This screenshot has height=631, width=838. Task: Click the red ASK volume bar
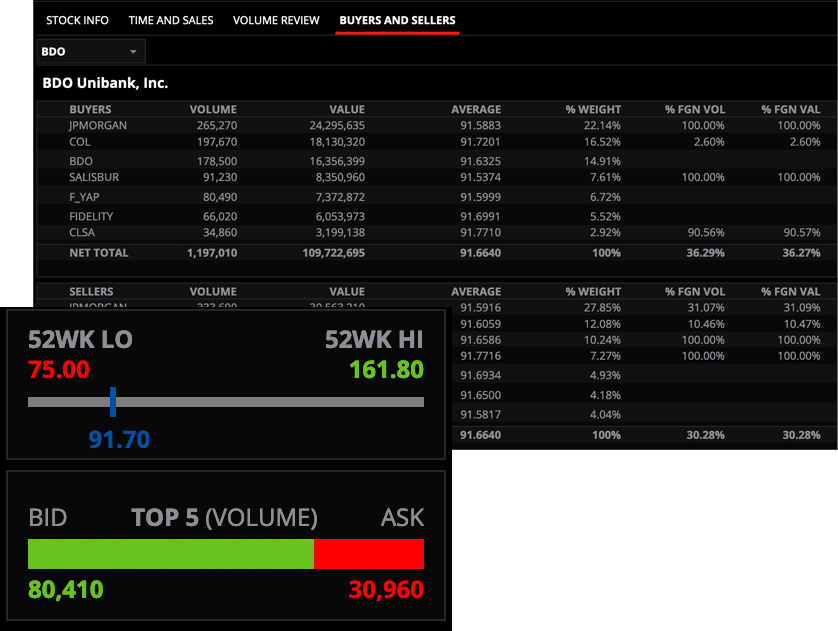click(x=369, y=554)
